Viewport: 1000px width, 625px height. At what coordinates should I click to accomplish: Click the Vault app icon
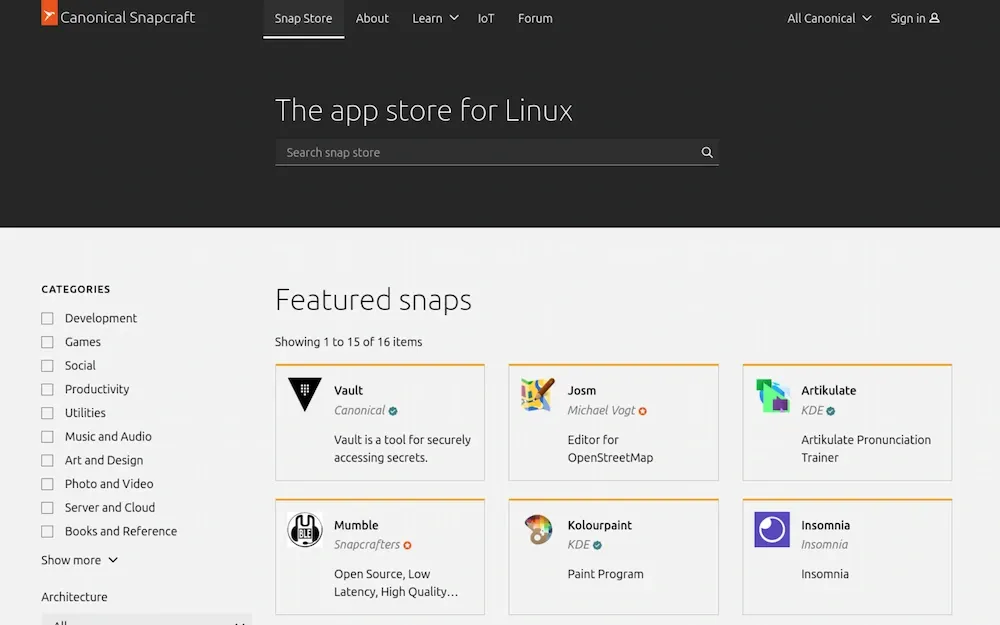coord(303,395)
